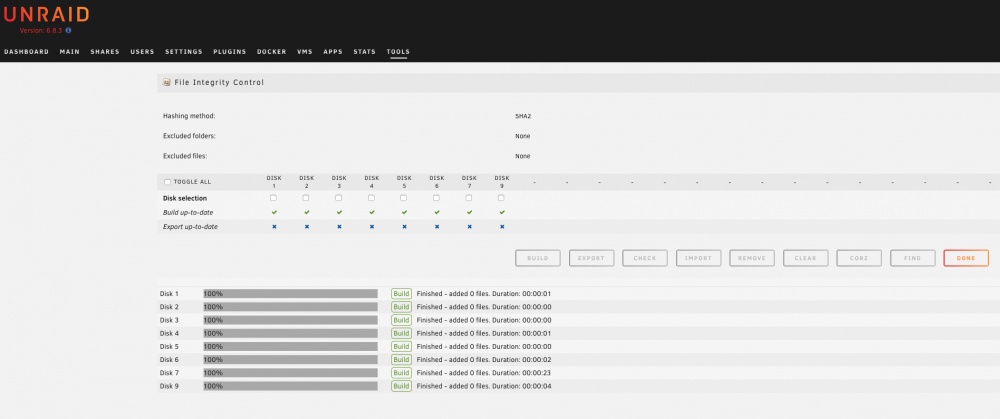This screenshot has height=419, width=1000.
Task: Click Disk 1 progress bar at 100%
Action: 290,294
